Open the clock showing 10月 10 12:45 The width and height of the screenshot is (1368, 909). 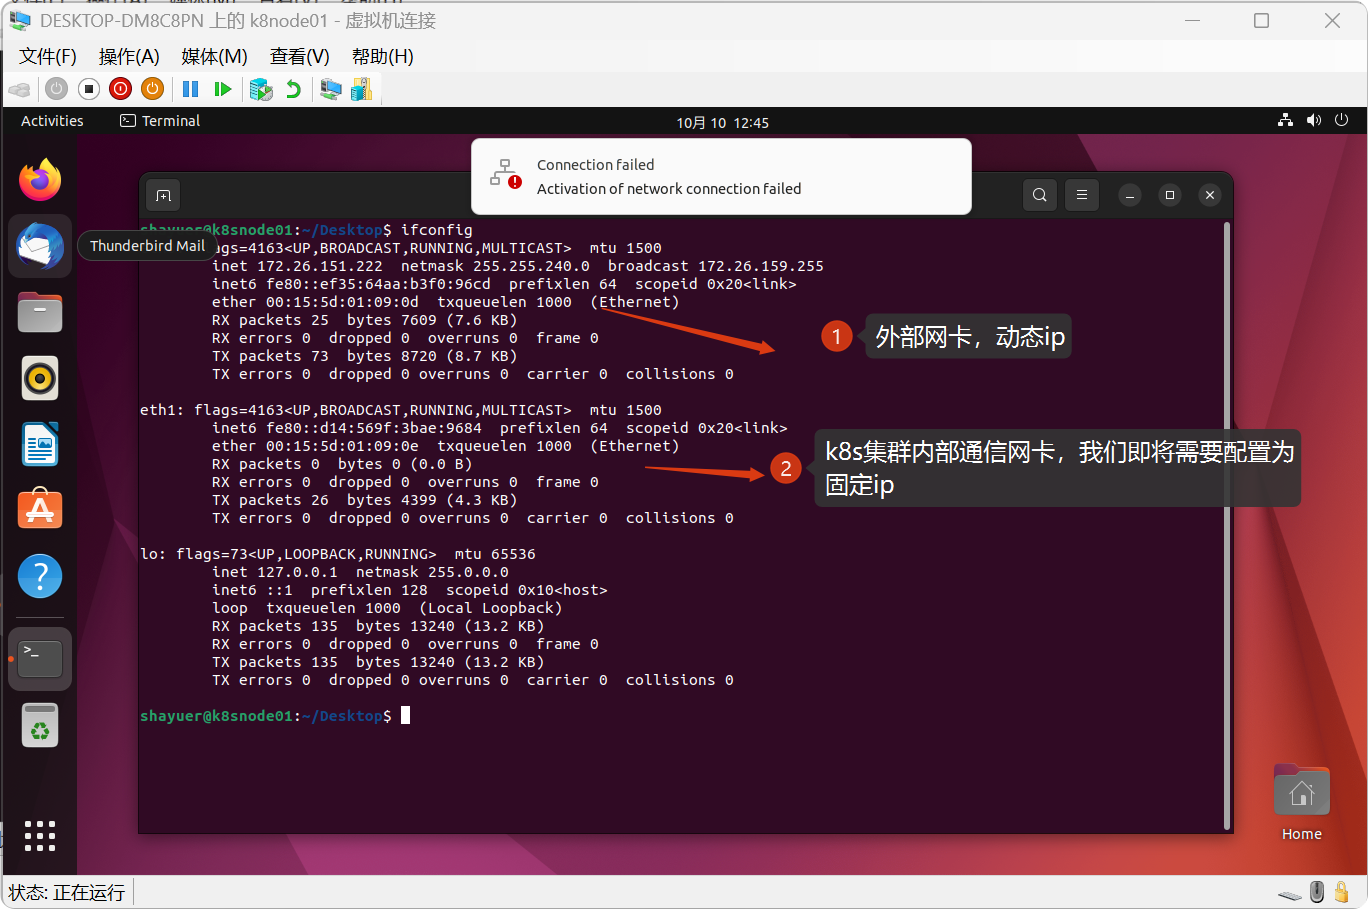pyautogui.click(x=722, y=122)
